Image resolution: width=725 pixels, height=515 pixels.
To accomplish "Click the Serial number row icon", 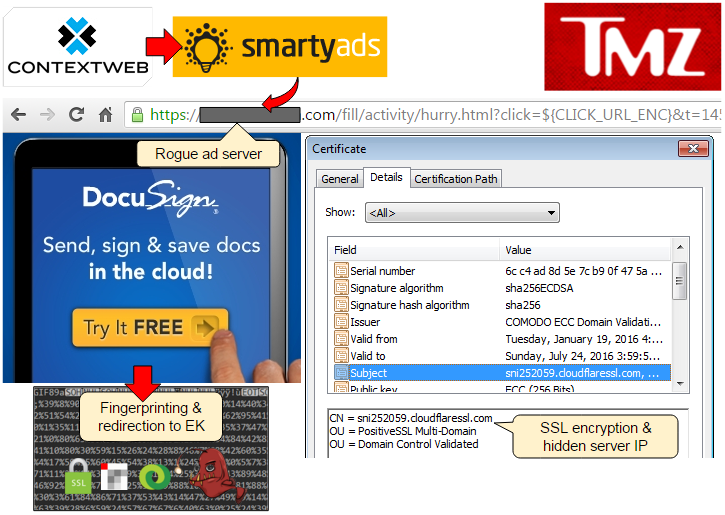I will click(341, 270).
